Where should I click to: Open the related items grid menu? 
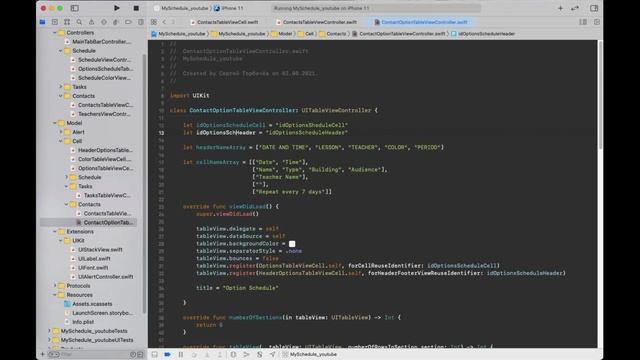[x=154, y=22]
